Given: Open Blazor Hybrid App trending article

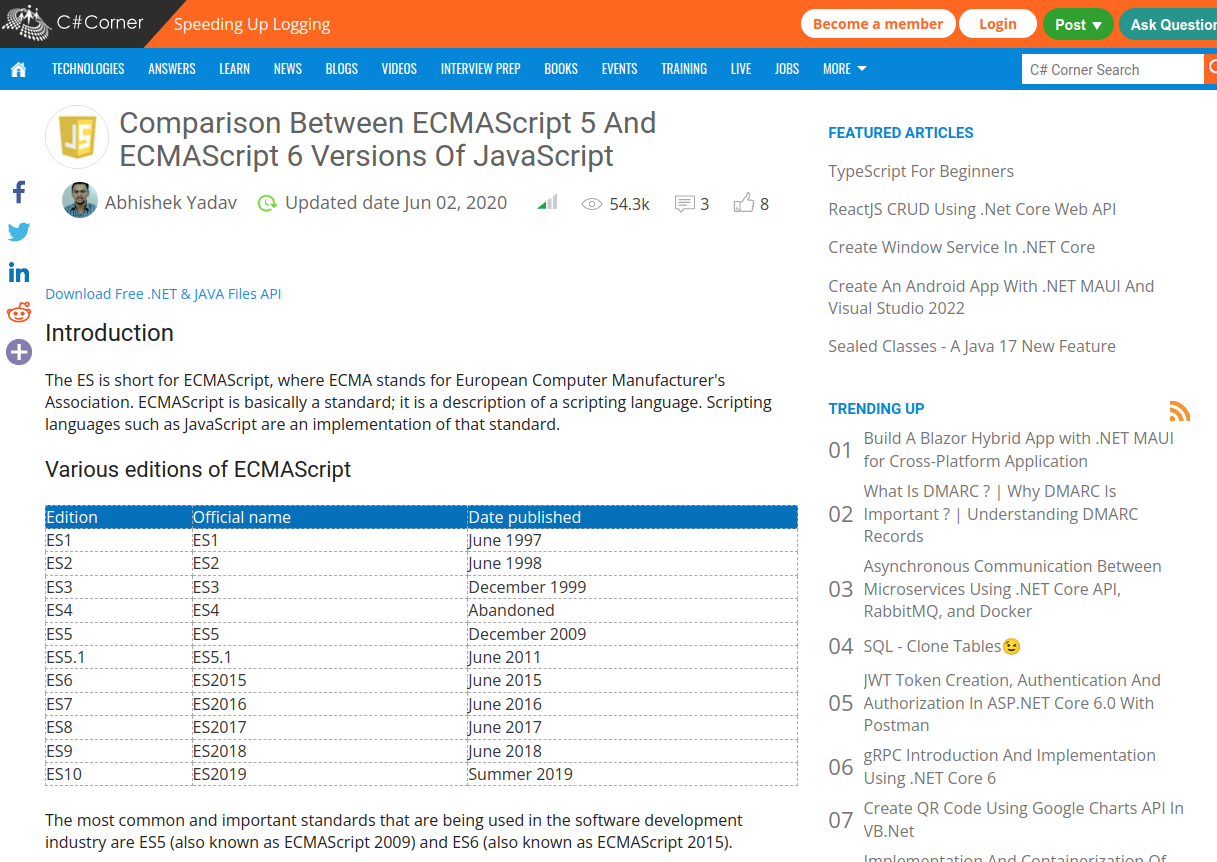Looking at the screenshot, I should [1019, 450].
